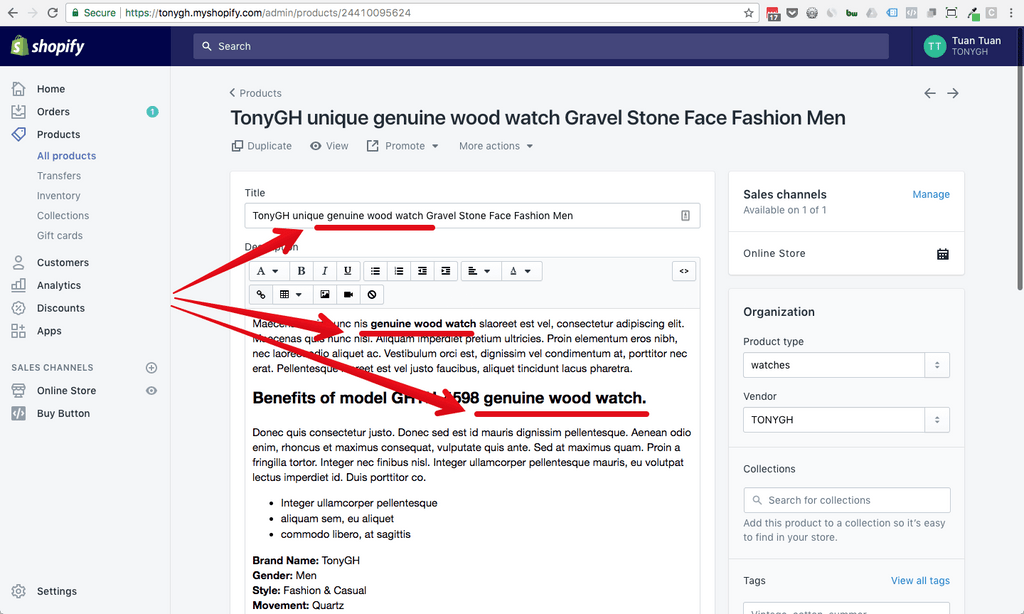Open Settings in the sidebar

pyautogui.click(x=56, y=591)
